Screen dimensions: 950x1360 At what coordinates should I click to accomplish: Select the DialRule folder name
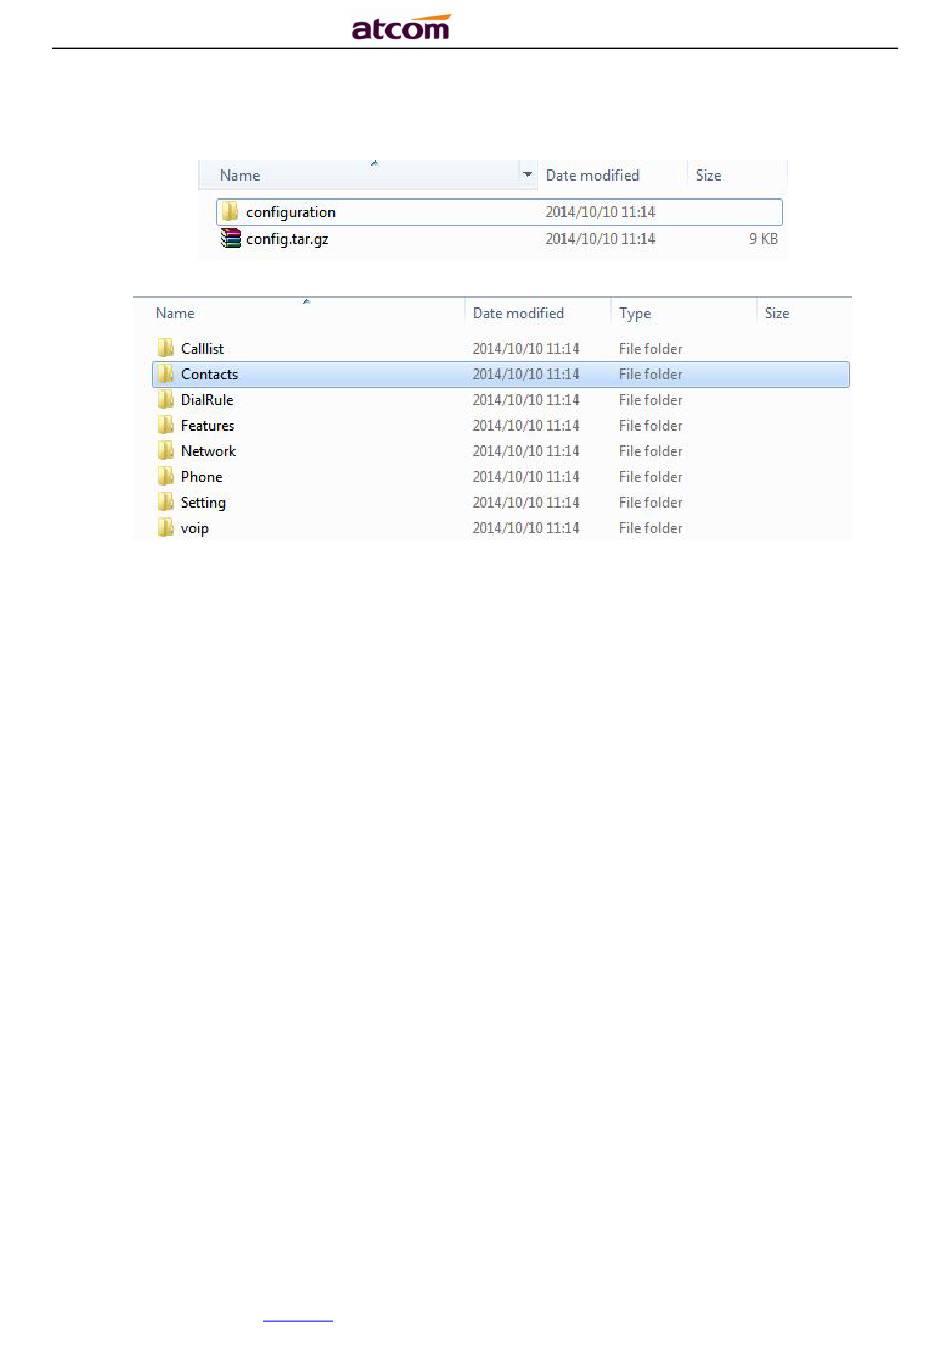pos(207,399)
